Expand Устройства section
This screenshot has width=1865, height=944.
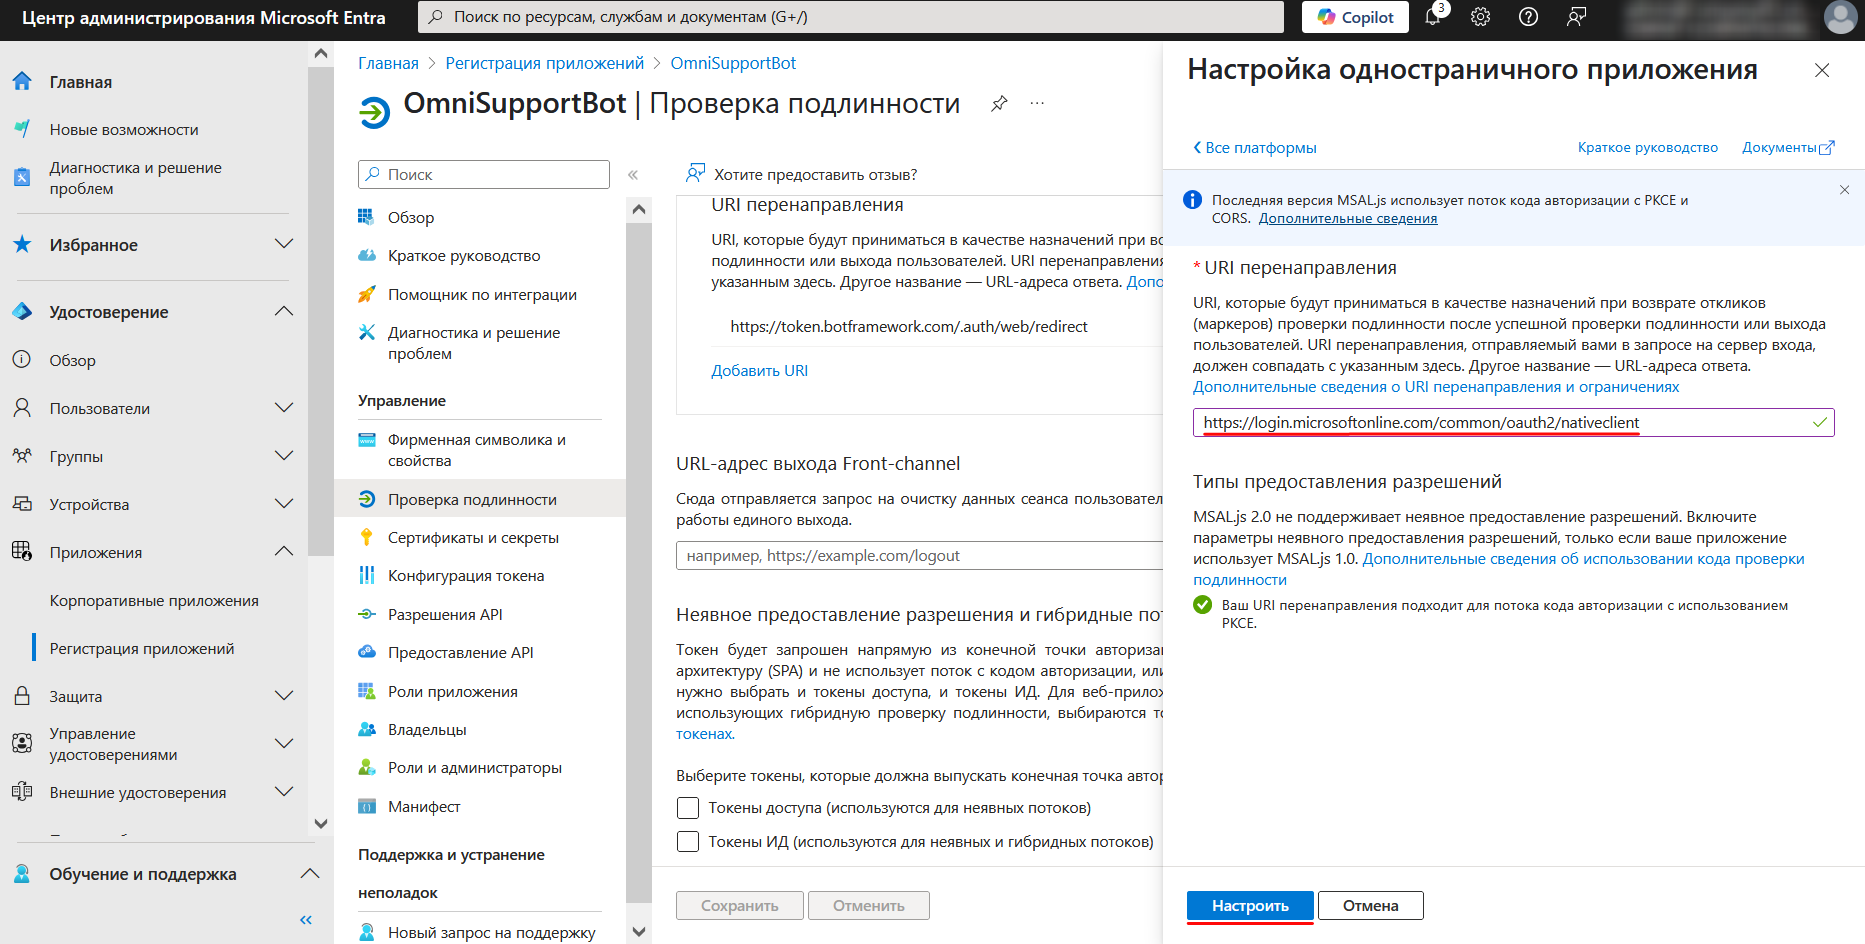pyautogui.click(x=284, y=504)
